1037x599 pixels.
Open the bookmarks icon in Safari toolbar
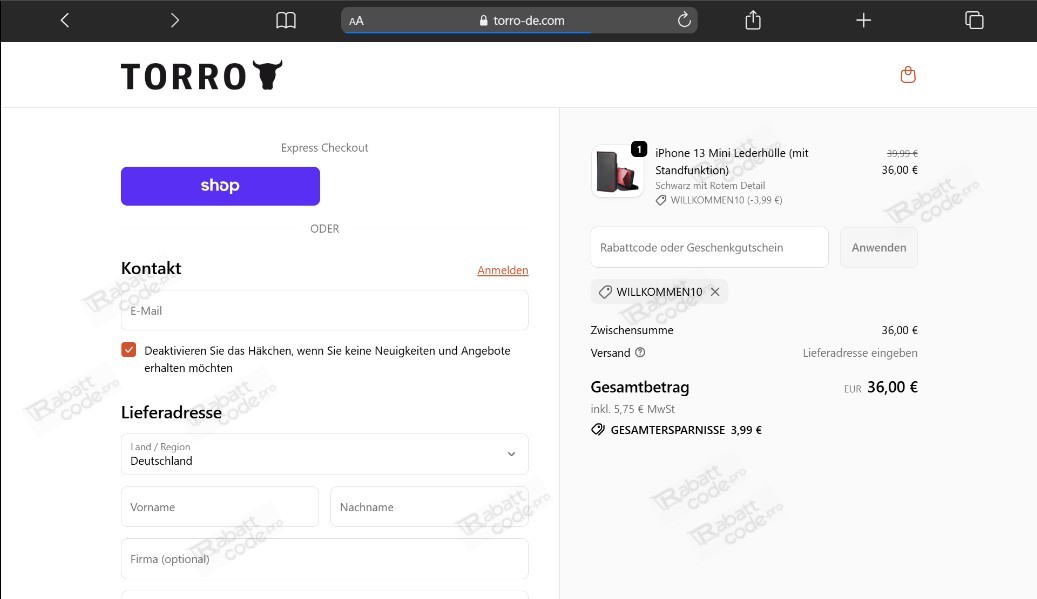[x=286, y=19]
